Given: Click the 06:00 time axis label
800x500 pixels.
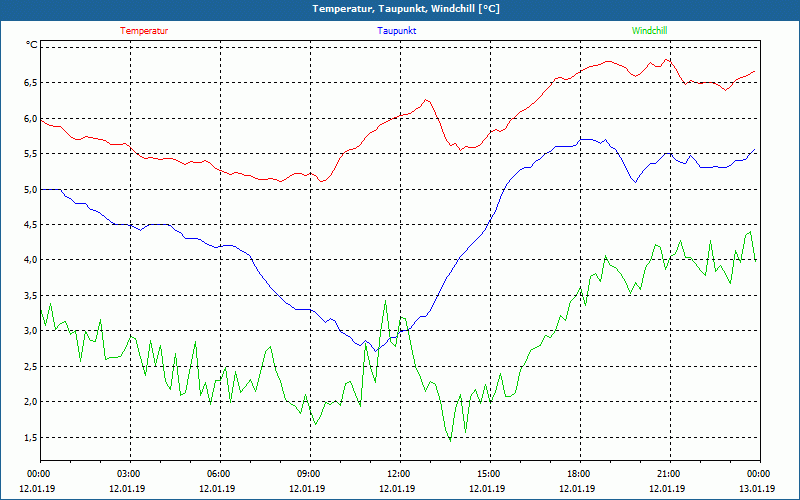Looking at the screenshot, I should (x=220, y=474).
